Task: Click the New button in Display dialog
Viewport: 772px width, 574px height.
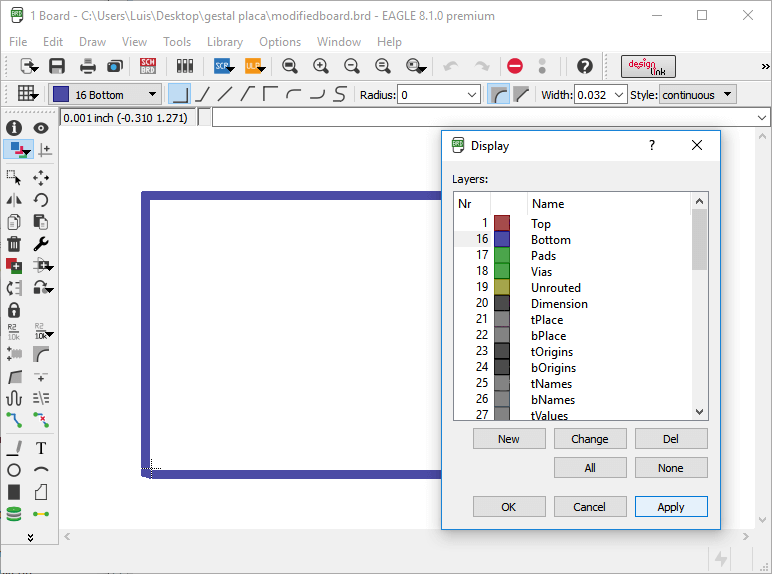Action: click(509, 439)
